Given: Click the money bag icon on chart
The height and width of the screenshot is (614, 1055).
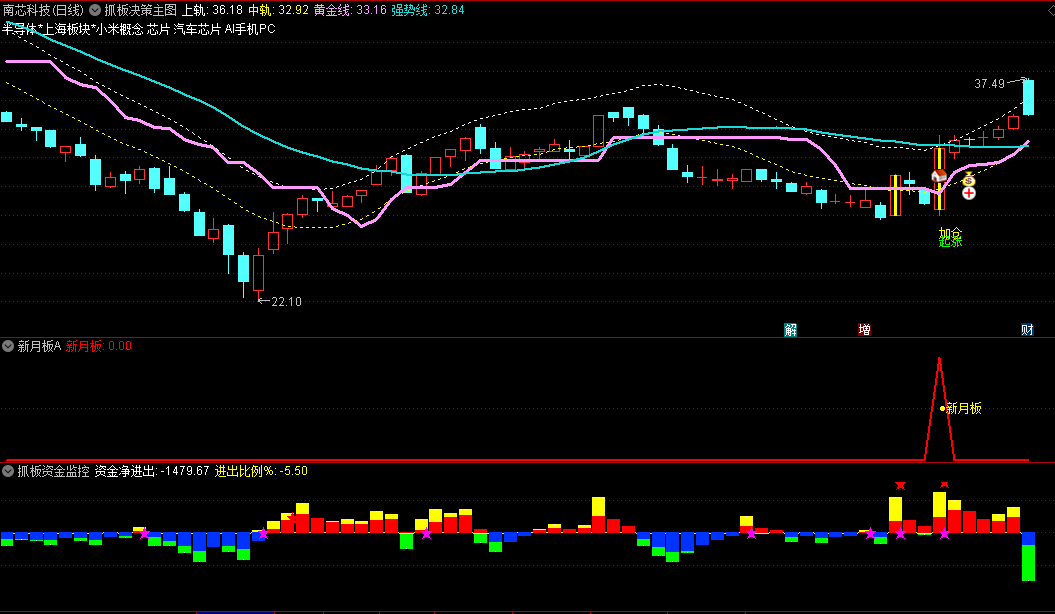Looking at the screenshot, I should coord(968,180).
